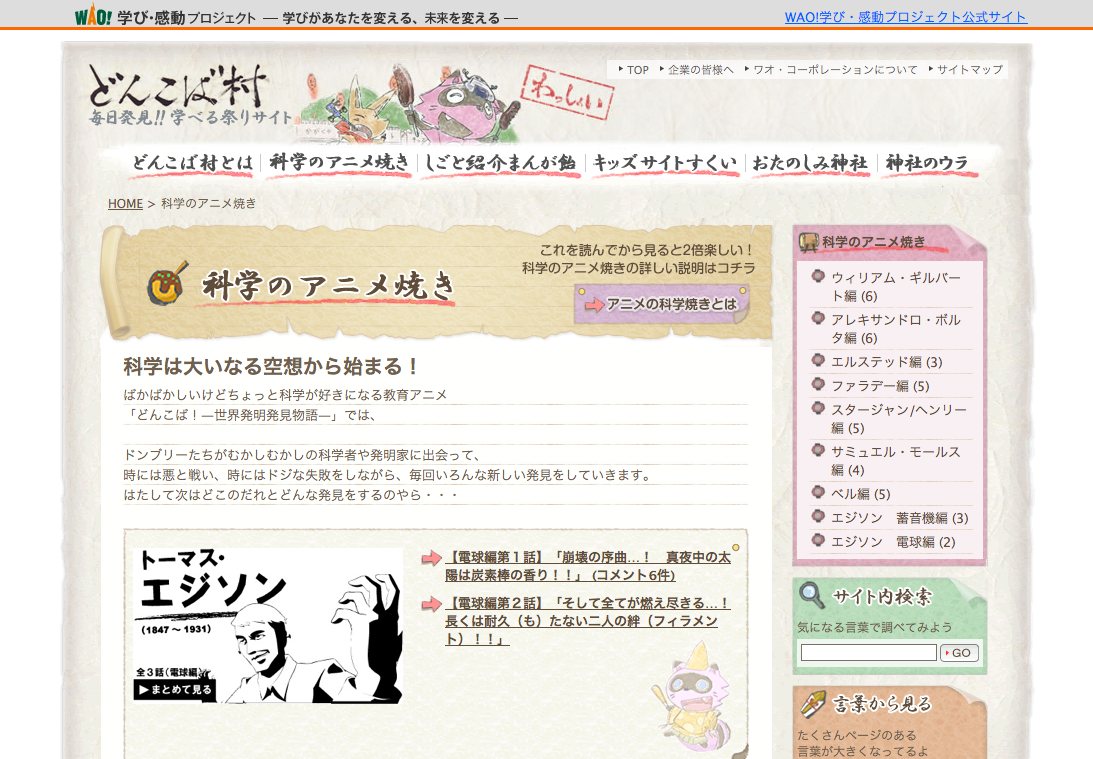Open 電球編第１話 episode link
This screenshot has height=759, width=1093.
588,566
